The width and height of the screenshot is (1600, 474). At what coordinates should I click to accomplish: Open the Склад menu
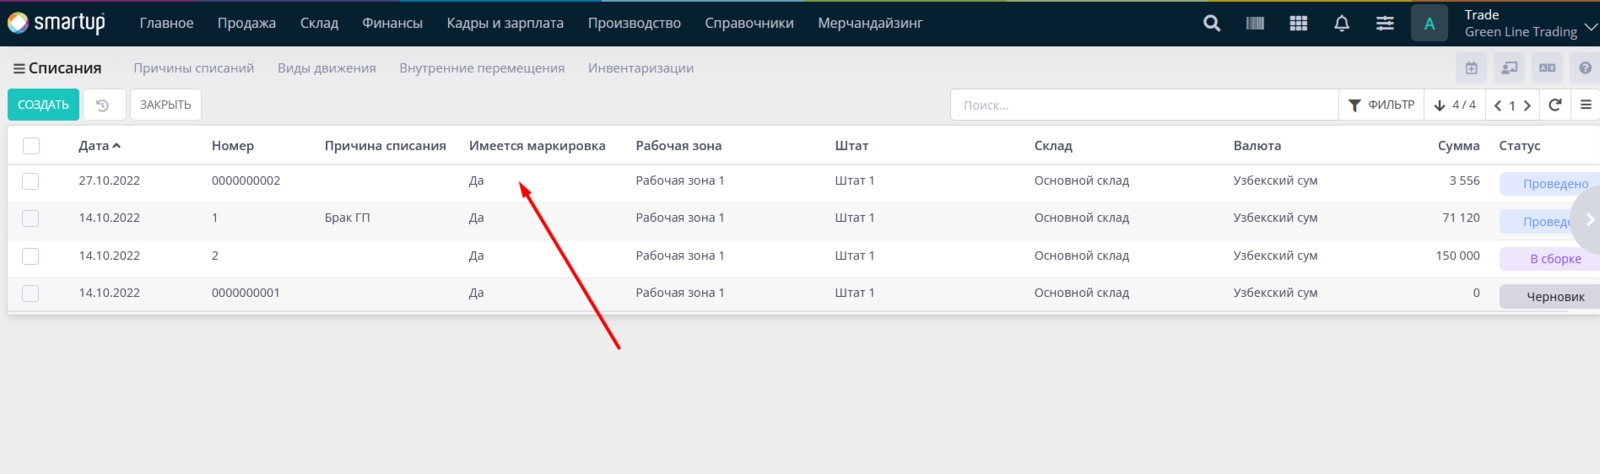coord(319,23)
